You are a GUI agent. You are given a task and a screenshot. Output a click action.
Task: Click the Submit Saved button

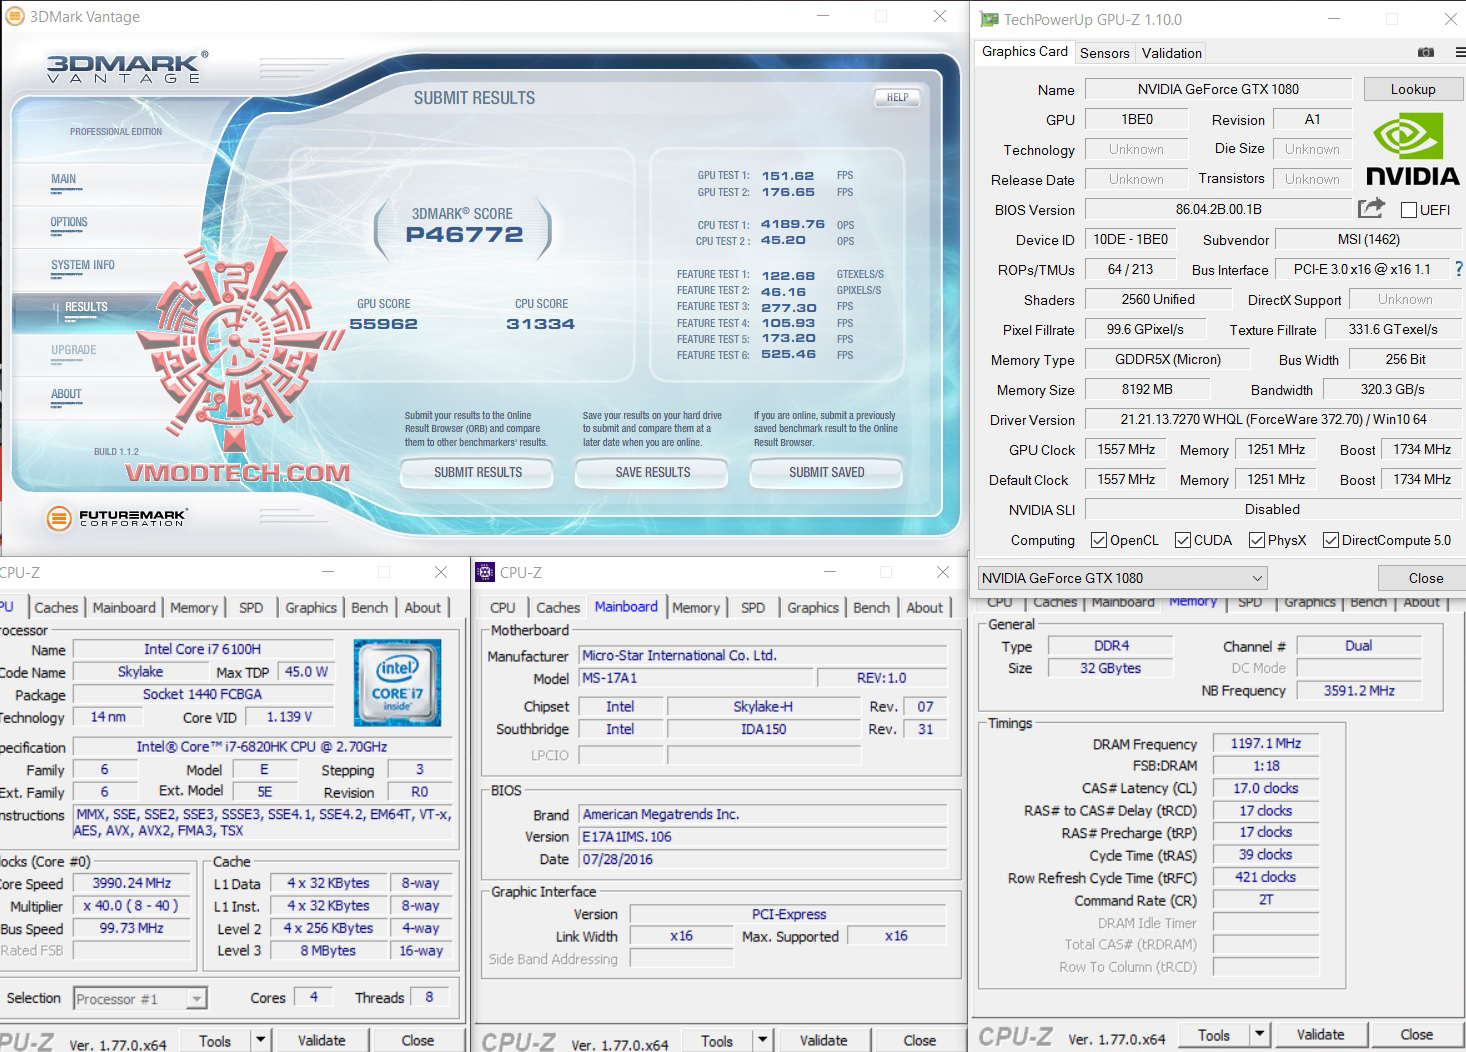(x=826, y=472)
